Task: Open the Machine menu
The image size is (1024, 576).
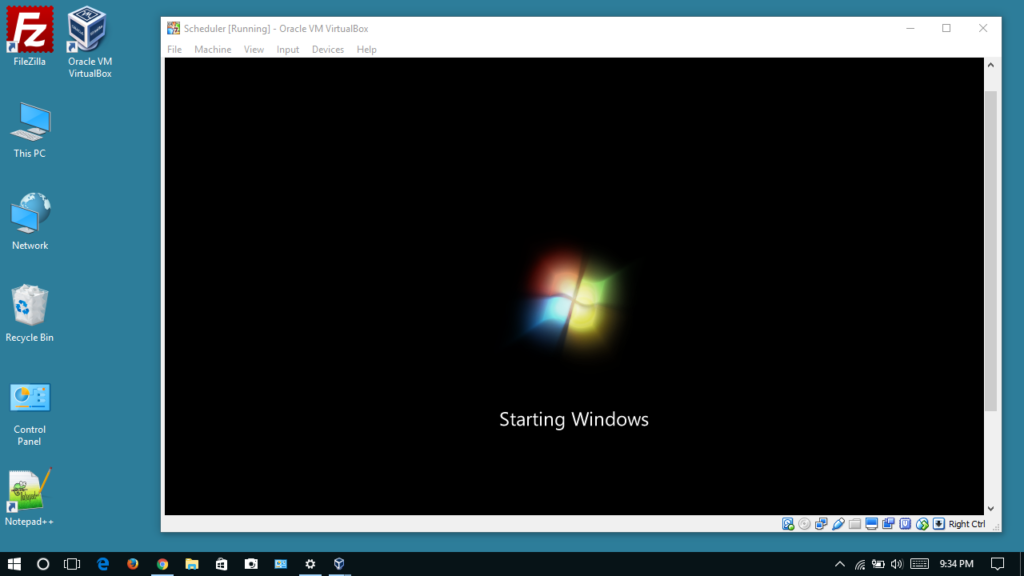Action: (212, 50)
